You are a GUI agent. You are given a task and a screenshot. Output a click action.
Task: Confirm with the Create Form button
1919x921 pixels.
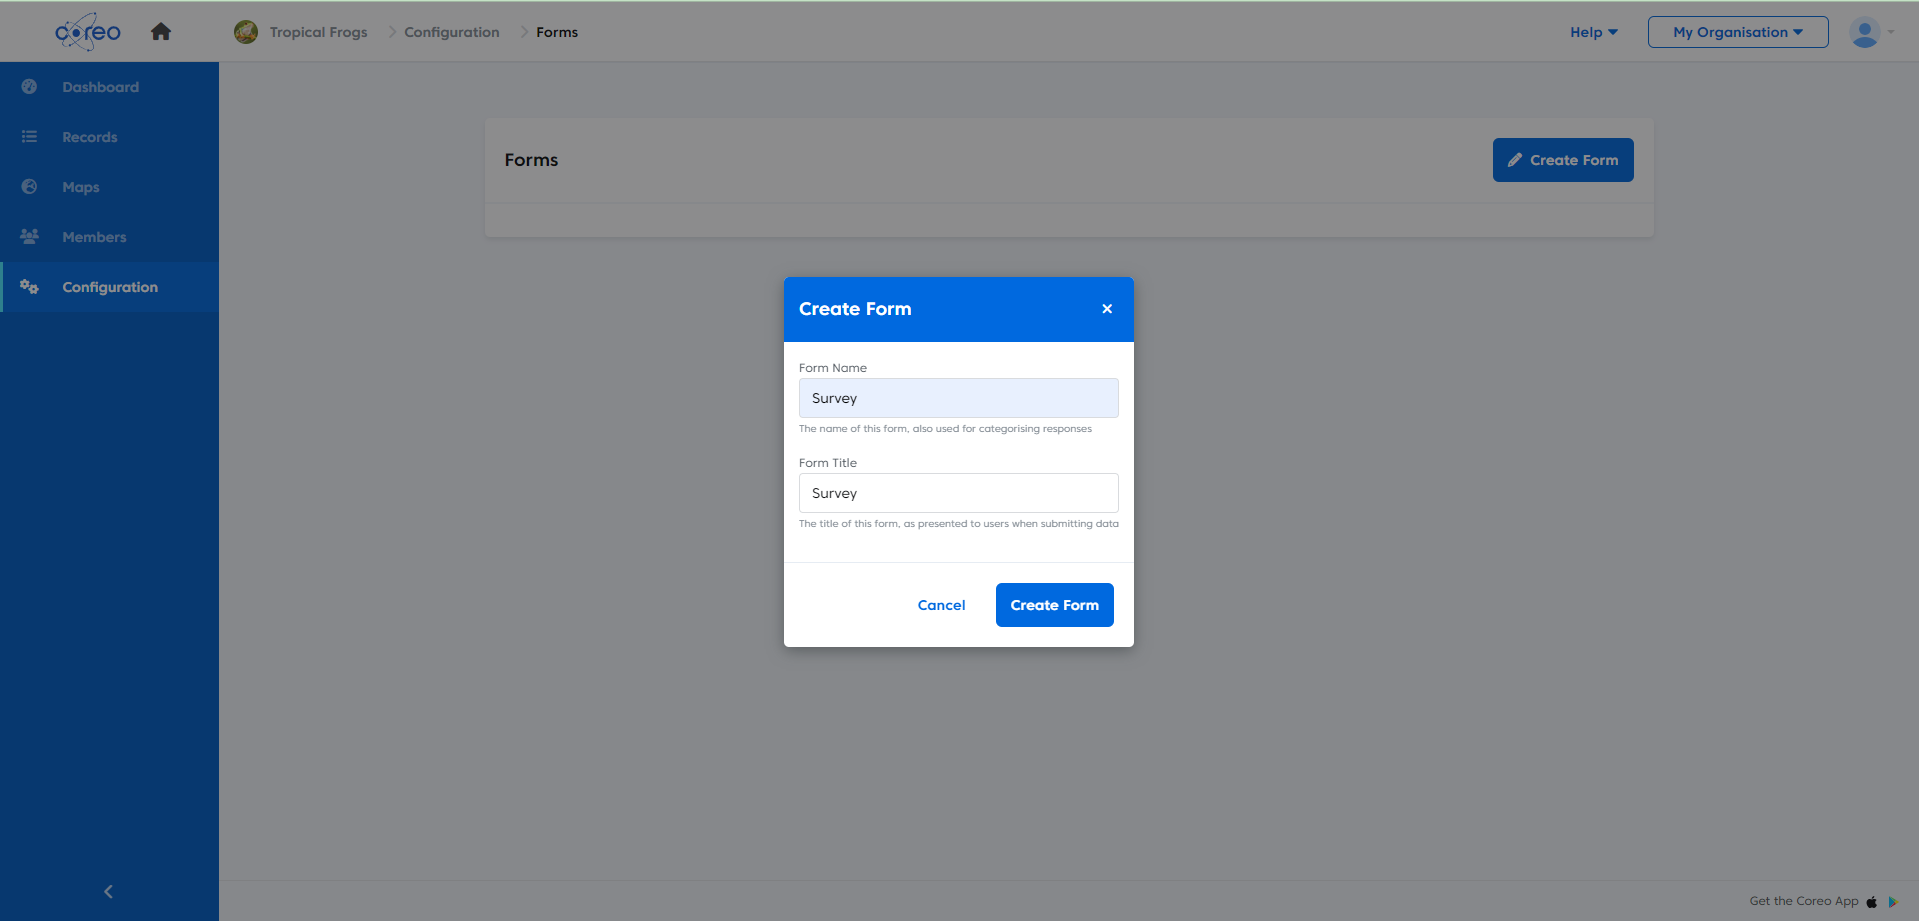tap(1054, 605)
